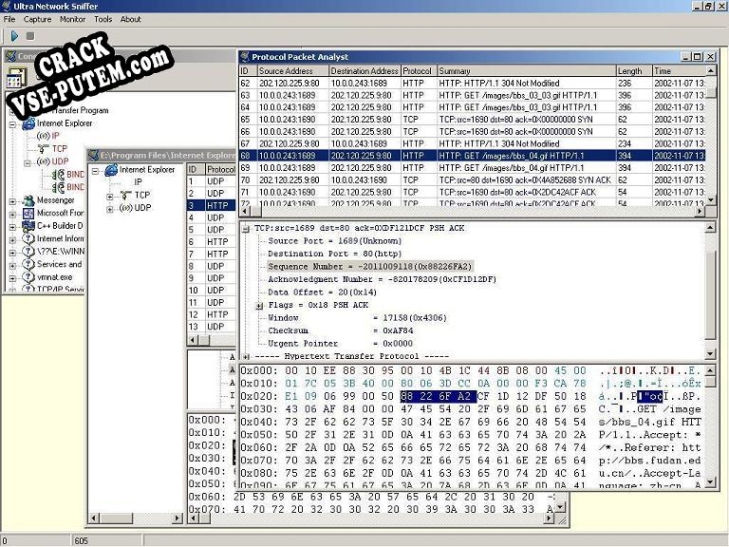Click UDP icon in E:\Program Files window tree
Viewport: 729px width, 547px height.
[x=126, y=208]
